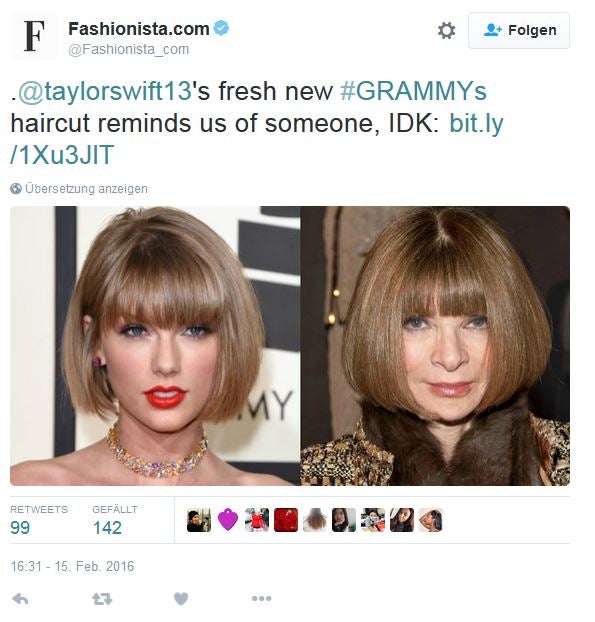Retweet using the retweet icon

102,599
